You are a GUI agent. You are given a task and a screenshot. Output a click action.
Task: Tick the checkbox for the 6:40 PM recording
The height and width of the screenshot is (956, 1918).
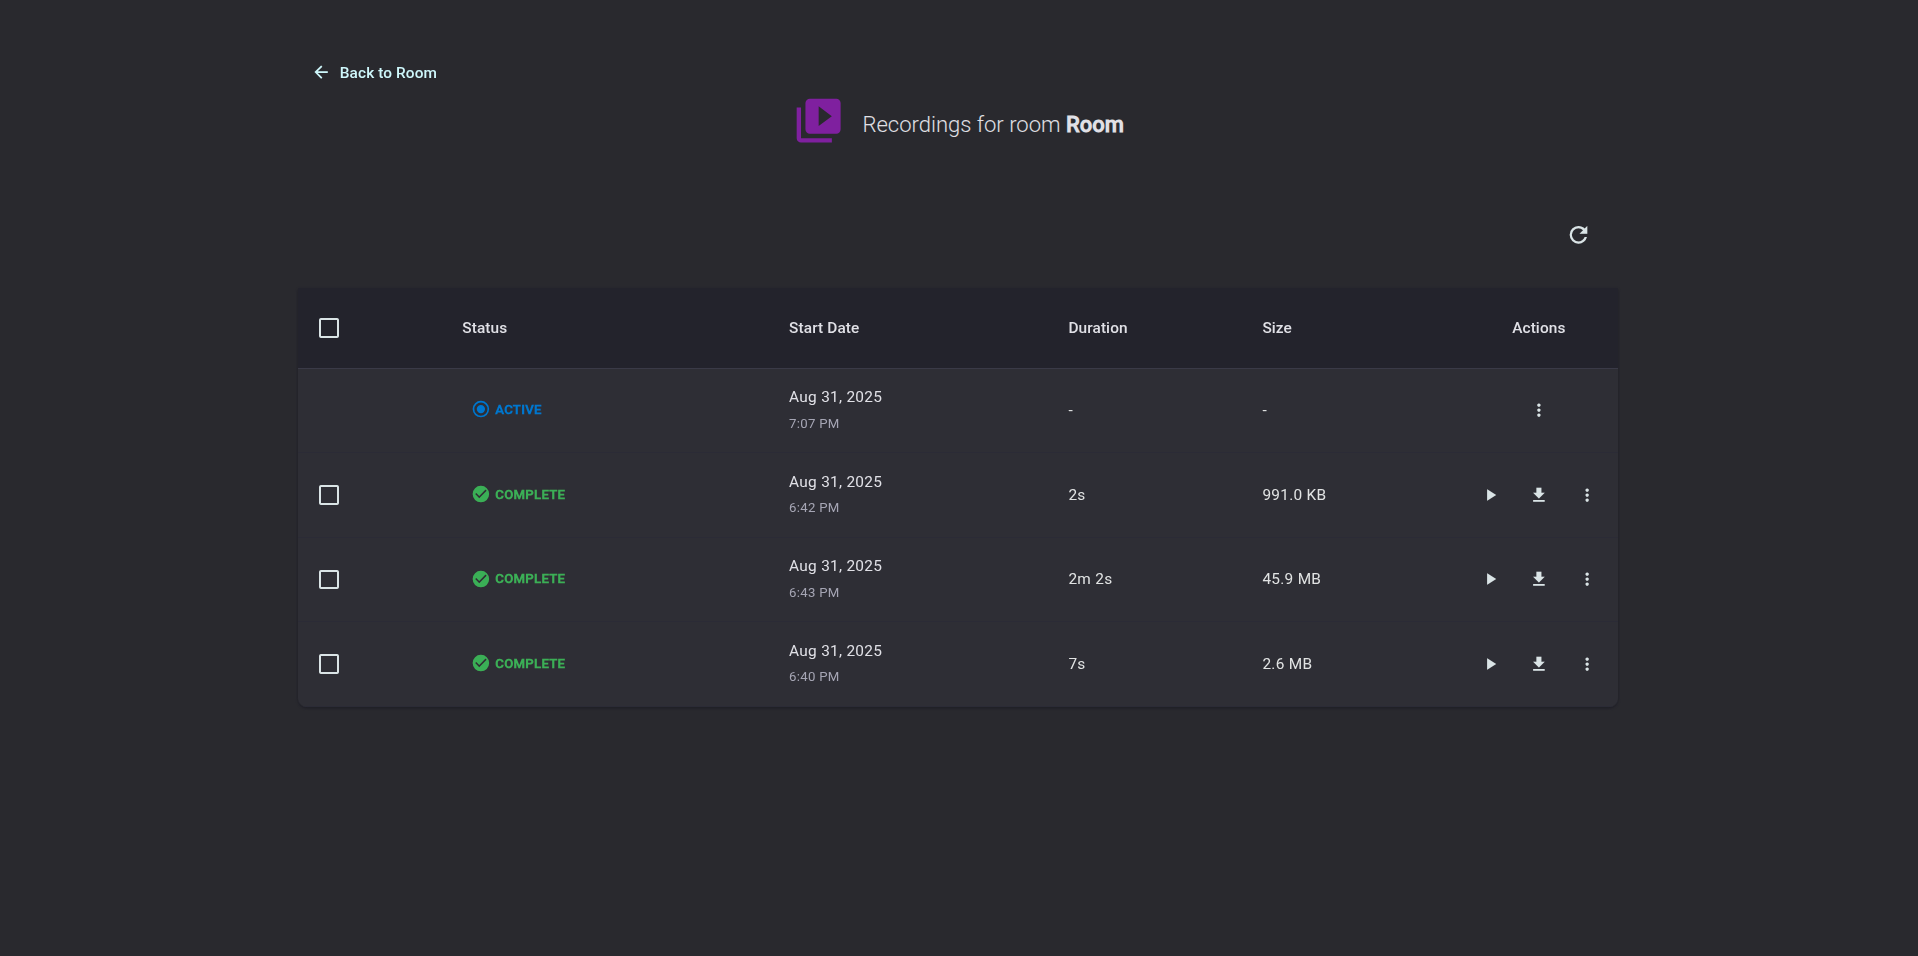tap(329, 664)
